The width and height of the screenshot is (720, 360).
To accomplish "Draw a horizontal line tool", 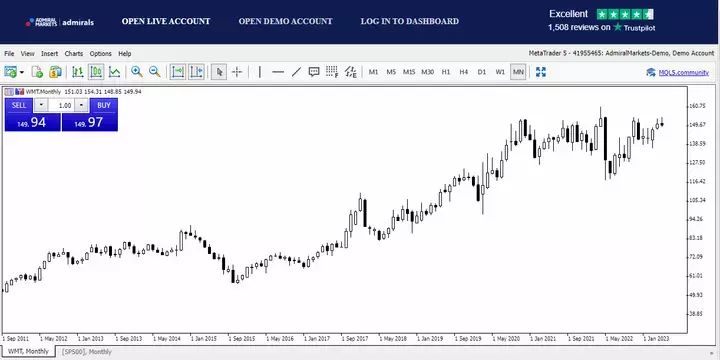I will [x=278, y=72].
